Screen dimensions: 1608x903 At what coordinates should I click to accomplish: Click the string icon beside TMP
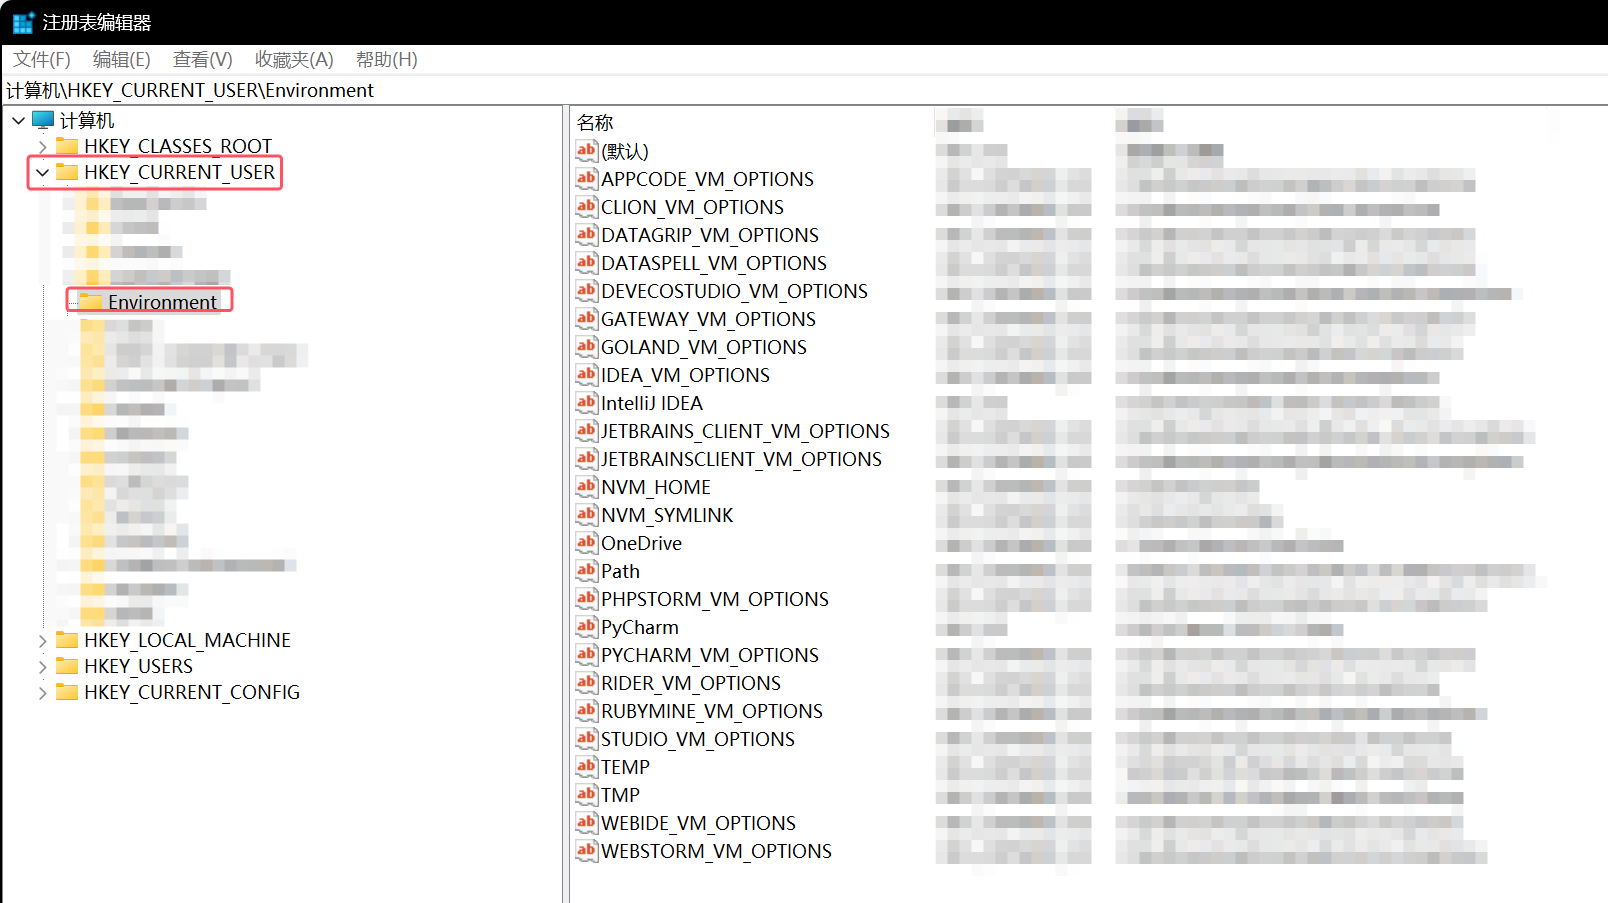pyautogui.click(x=587, y=795)
